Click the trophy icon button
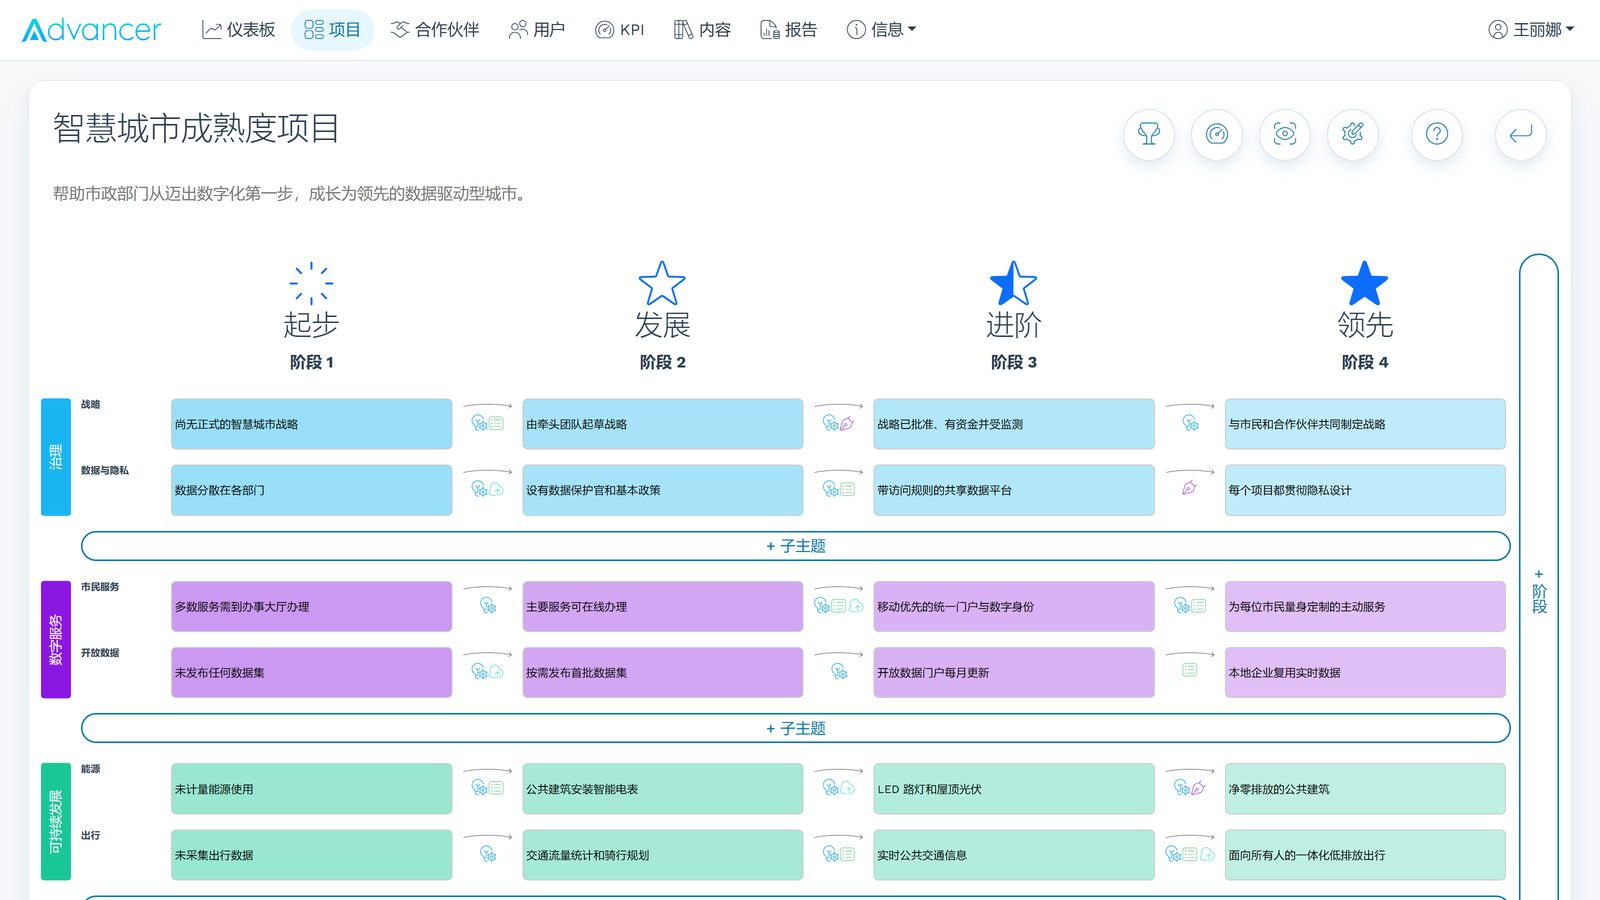Screen dimensions: 1600x900 tap(1149, 134)
